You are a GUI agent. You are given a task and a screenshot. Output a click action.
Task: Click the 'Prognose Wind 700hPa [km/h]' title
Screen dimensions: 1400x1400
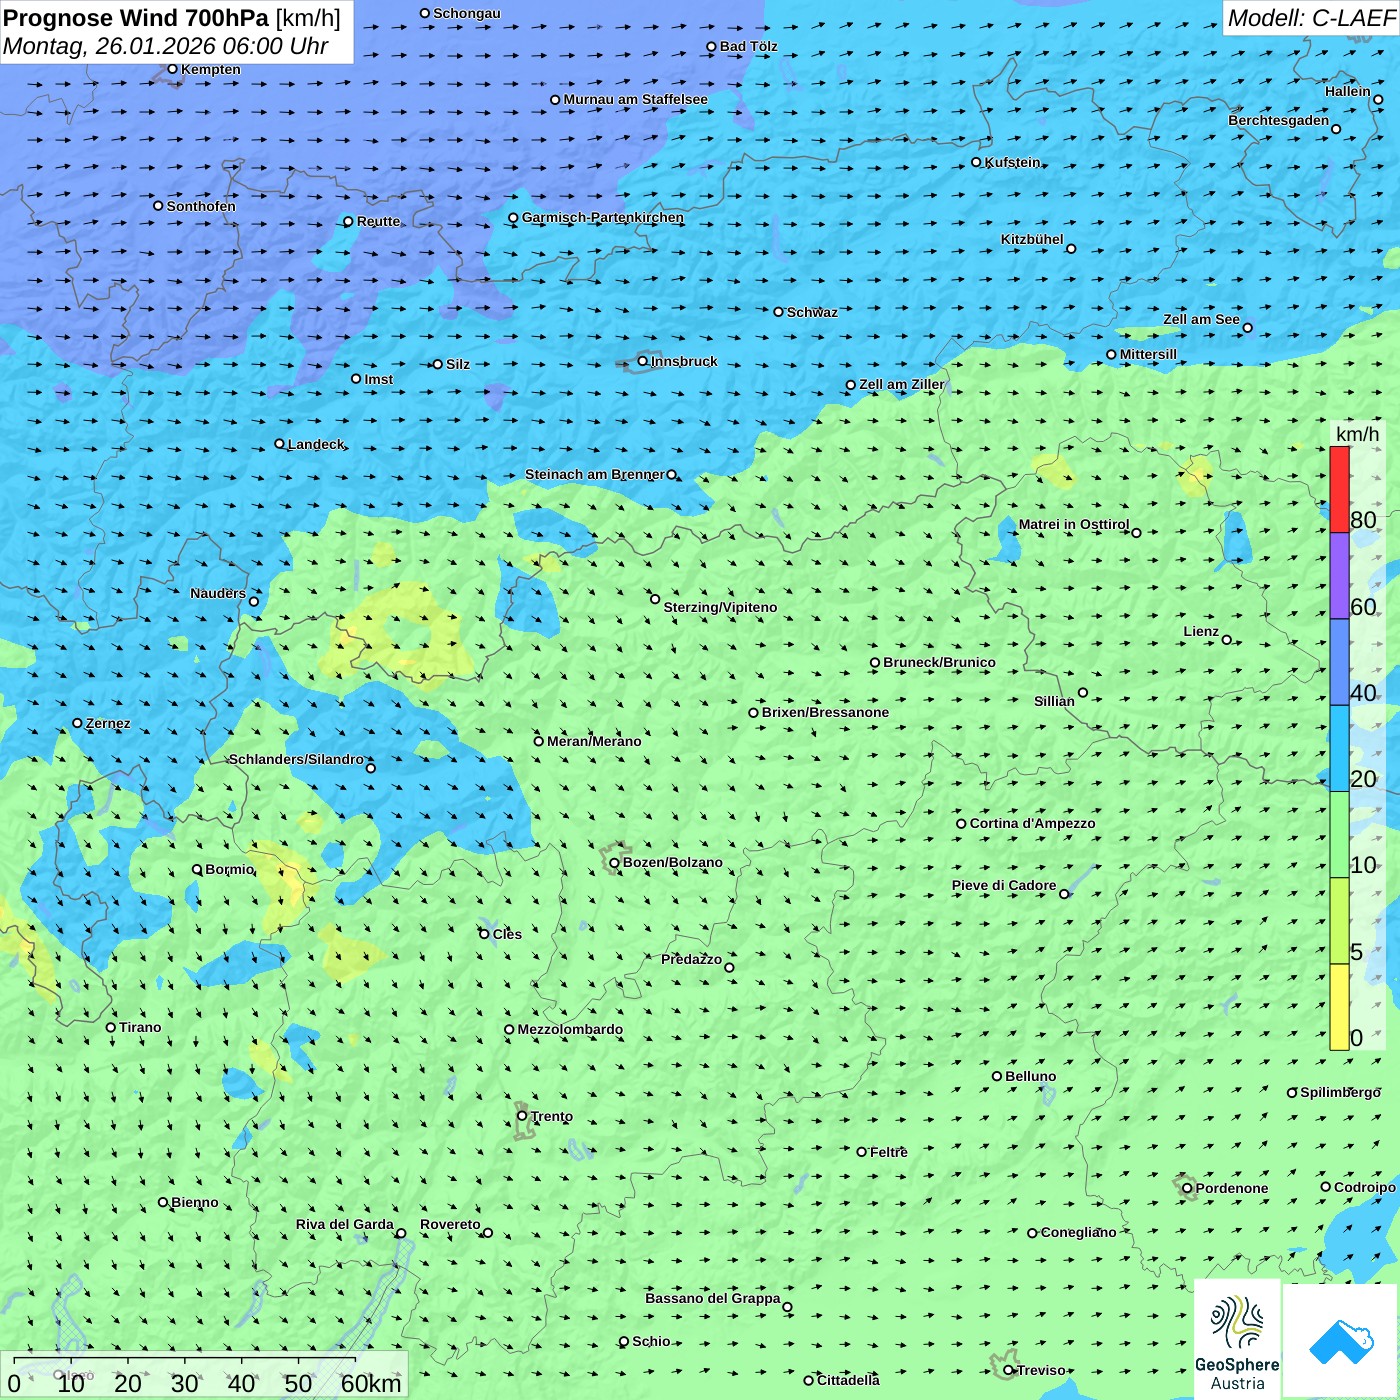coord(172,18)
